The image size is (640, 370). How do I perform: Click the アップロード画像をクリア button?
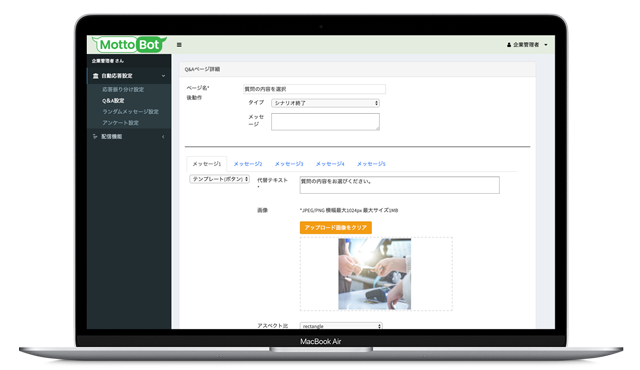click(336, 228)
